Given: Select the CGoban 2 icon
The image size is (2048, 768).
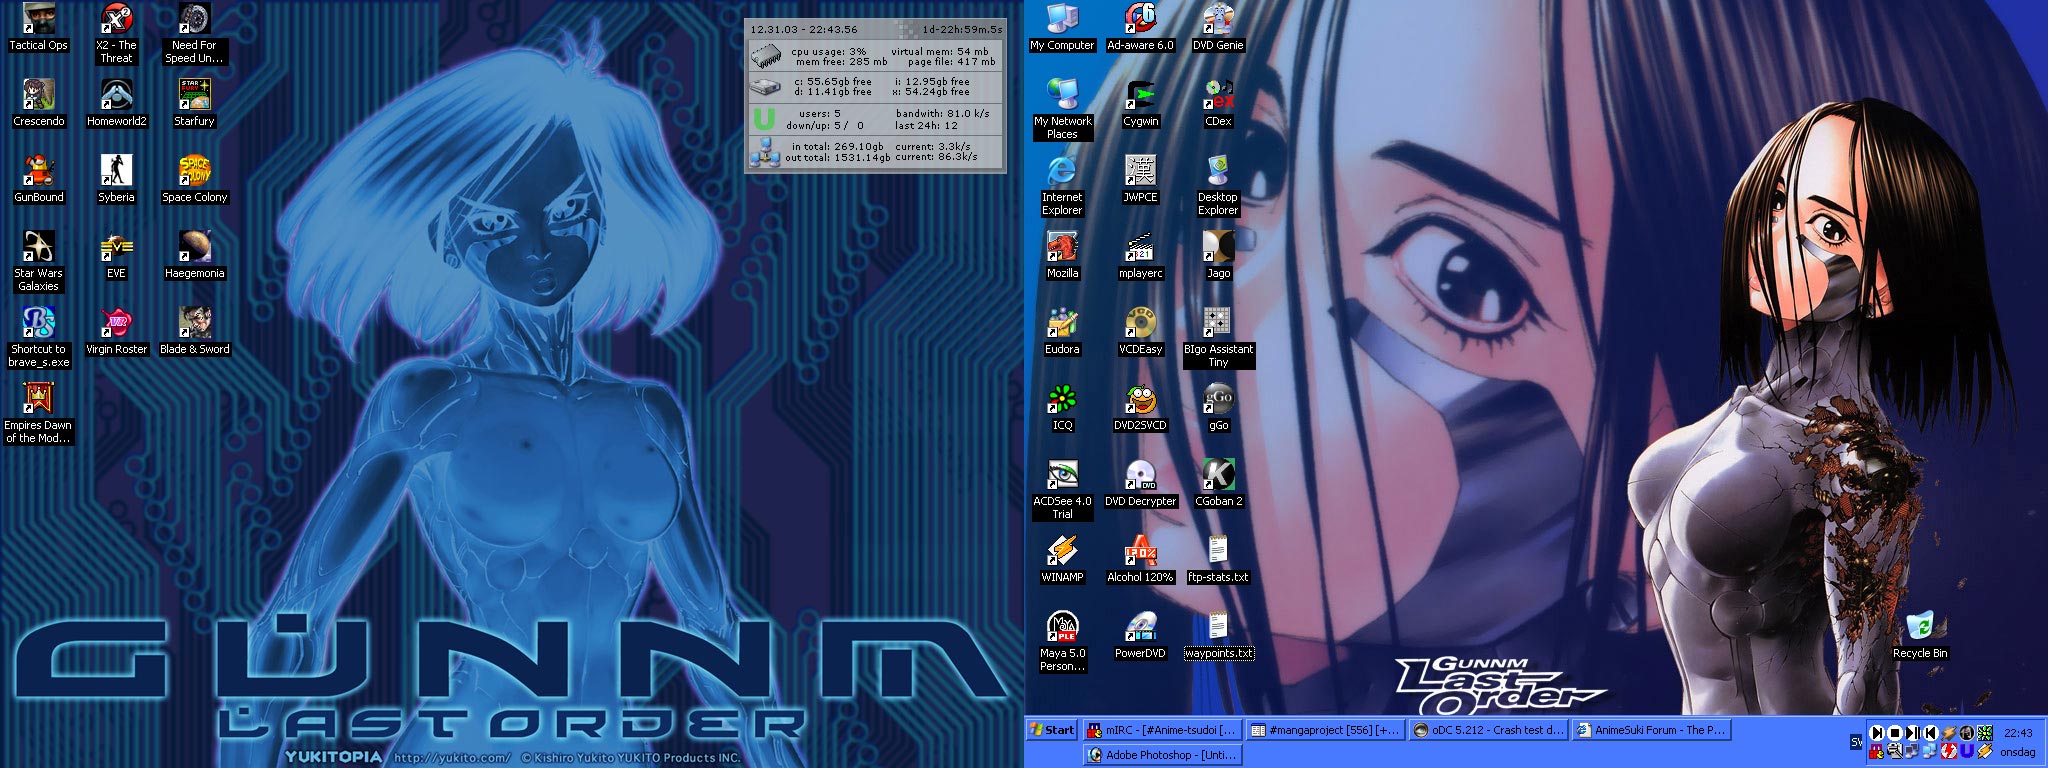Looking at the screenshot, I should pos(1218,483).
